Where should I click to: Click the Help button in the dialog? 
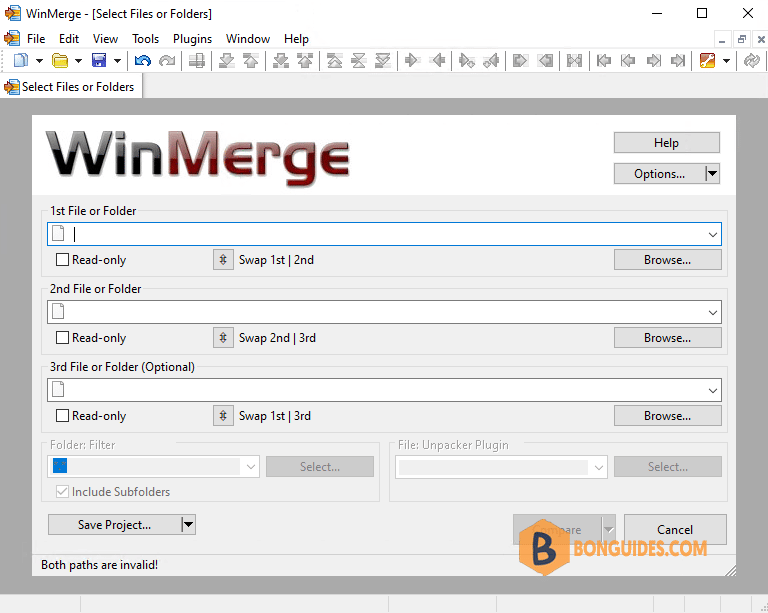tap(667, 142)
